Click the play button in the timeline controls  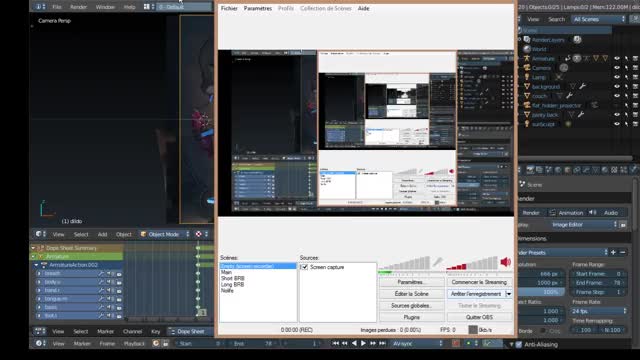pos(363,344)
